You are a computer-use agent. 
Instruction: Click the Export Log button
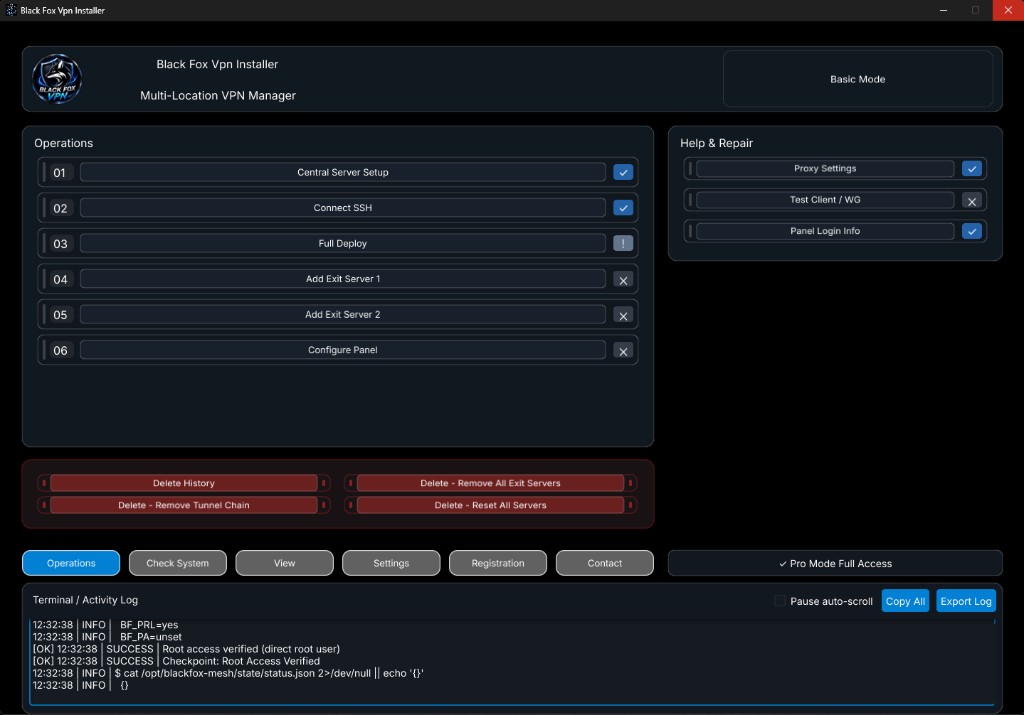click(966, 601)
